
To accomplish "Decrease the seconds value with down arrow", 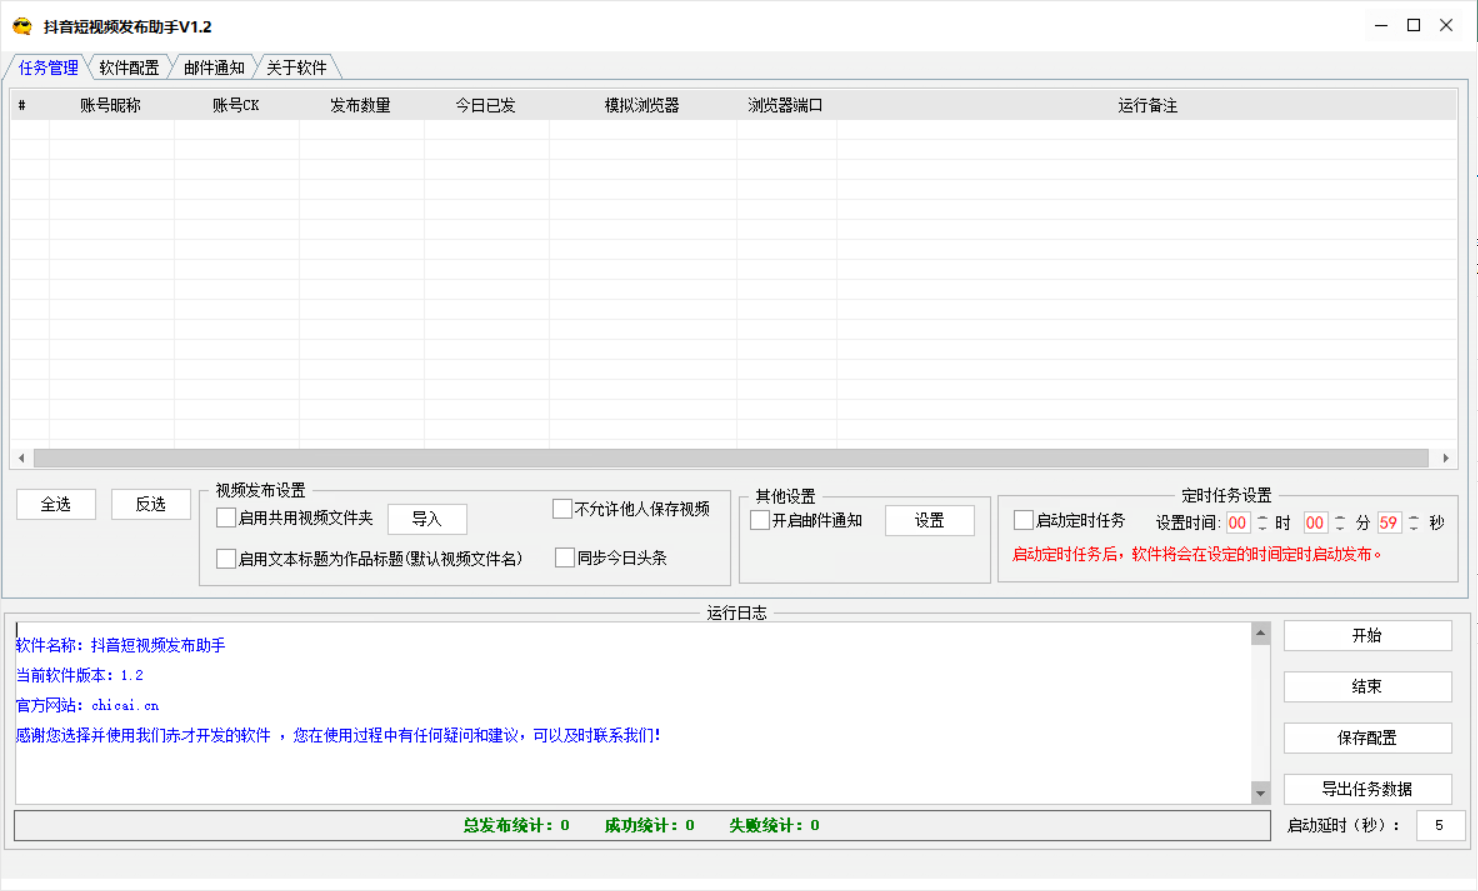I will pos(1414,528).
